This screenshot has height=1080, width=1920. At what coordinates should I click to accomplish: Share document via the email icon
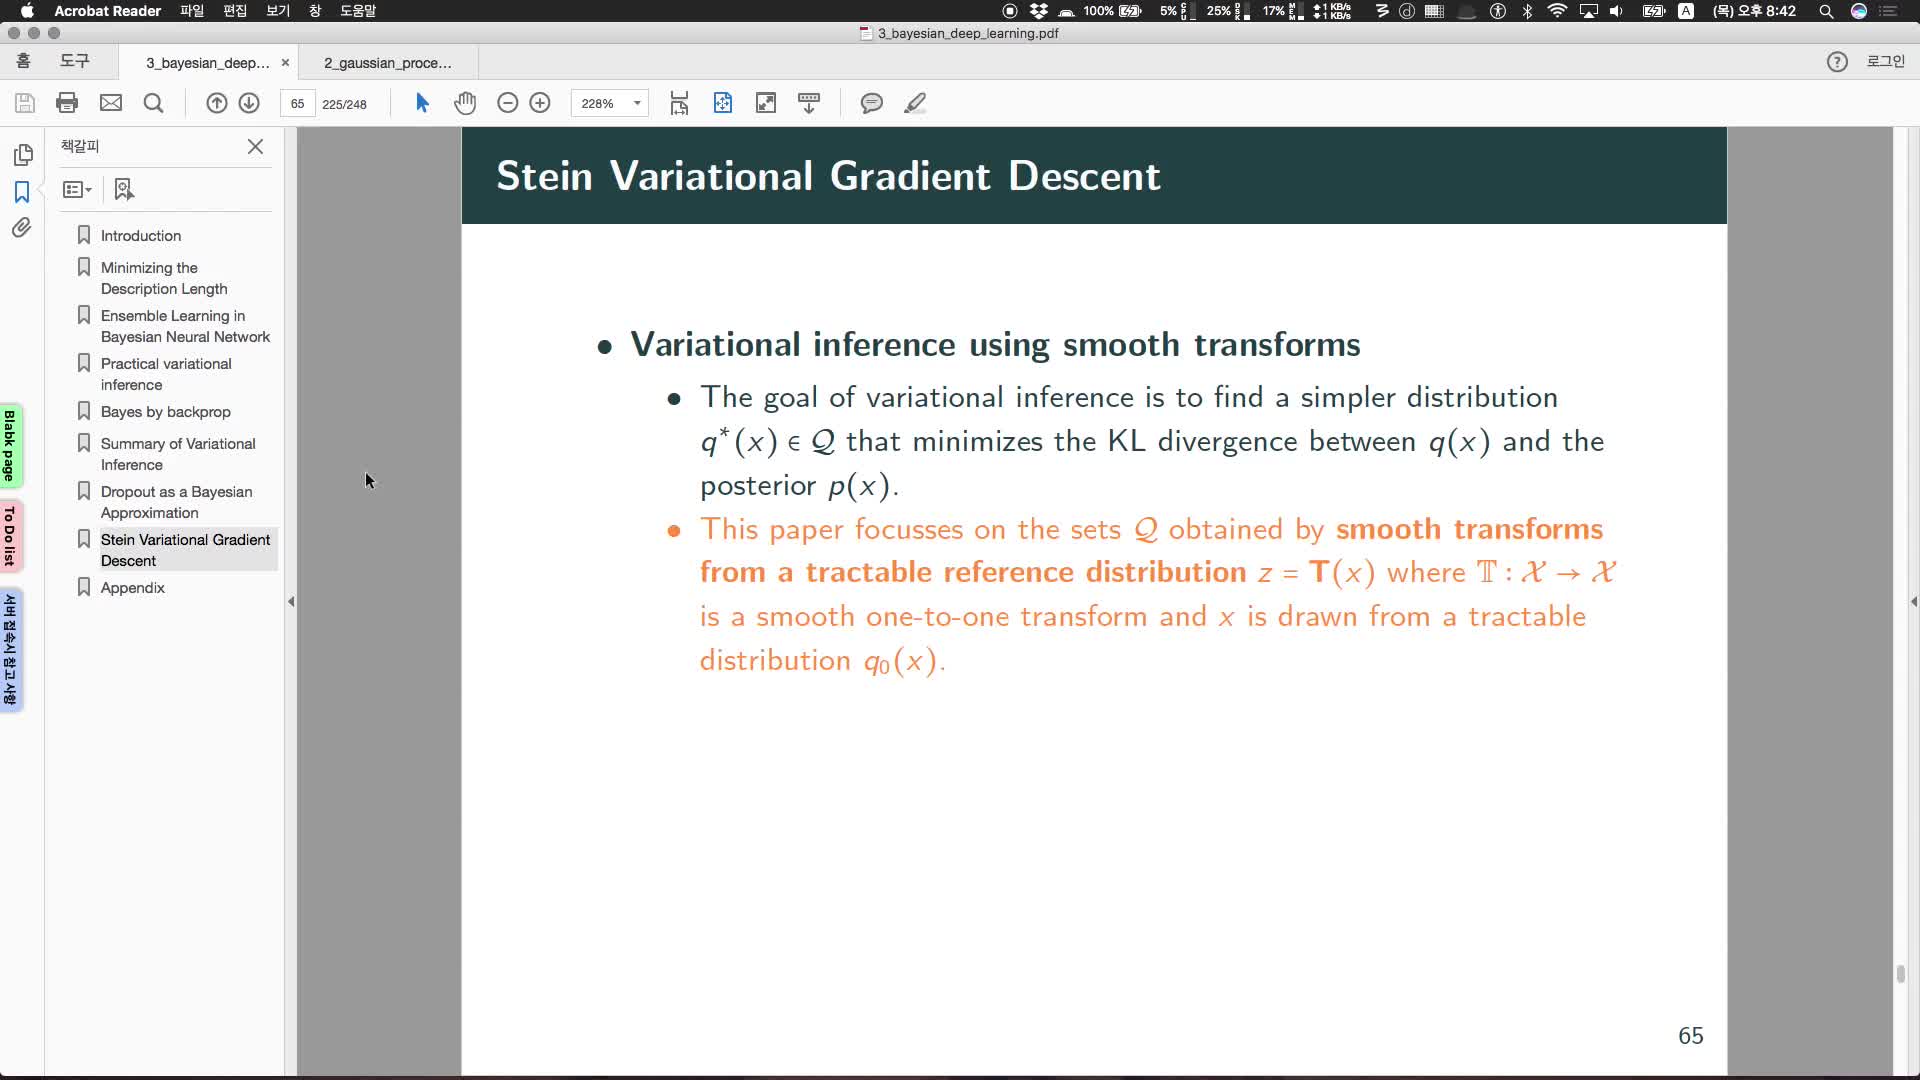click(x=110, y=103)
